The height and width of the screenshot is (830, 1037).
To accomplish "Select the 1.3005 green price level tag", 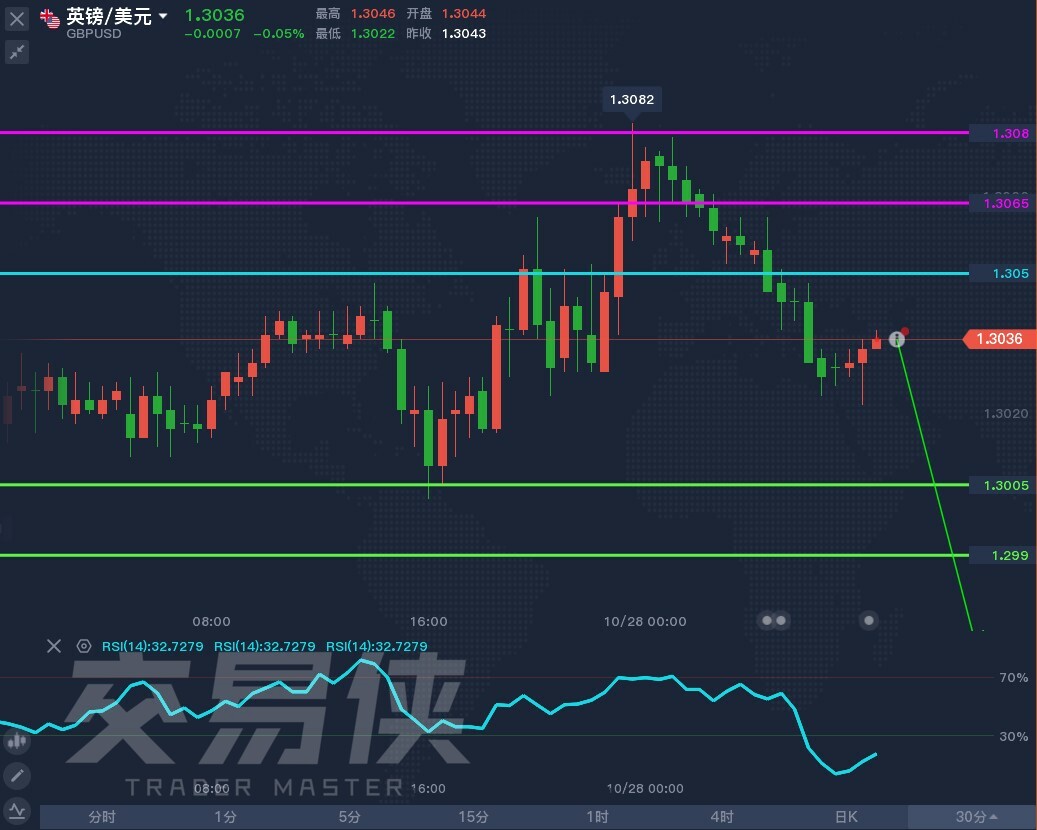I will pos(1003,485).
